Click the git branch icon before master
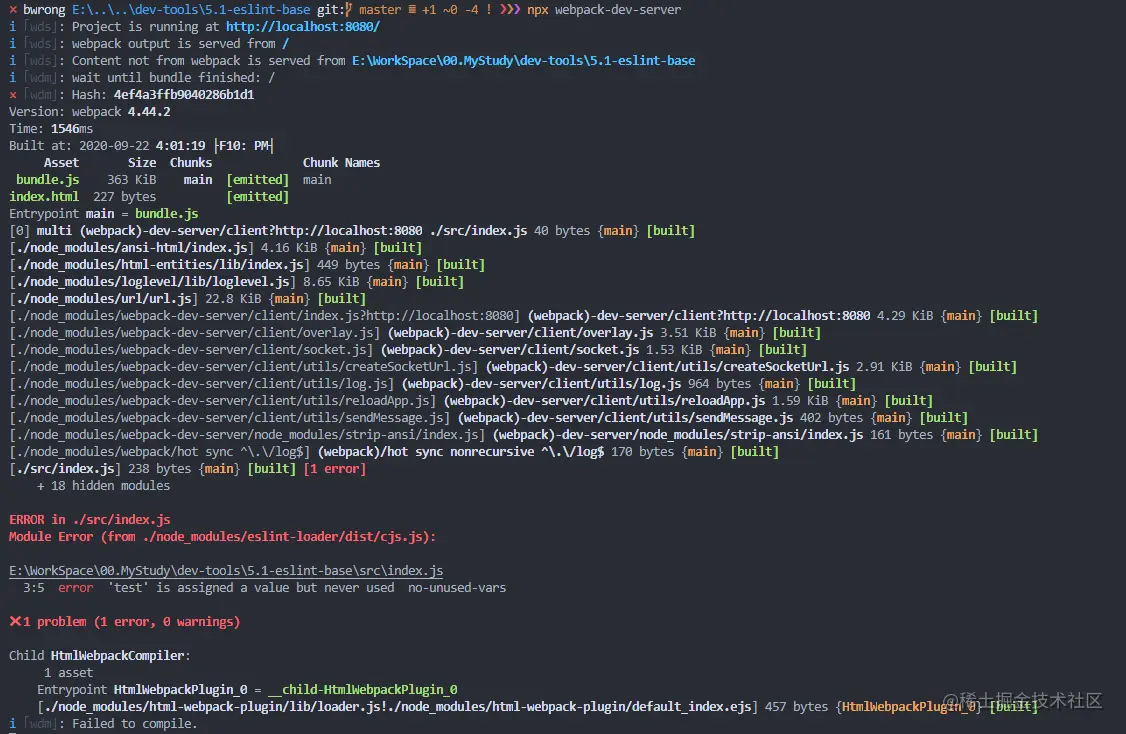 click(x=348, y=9)
